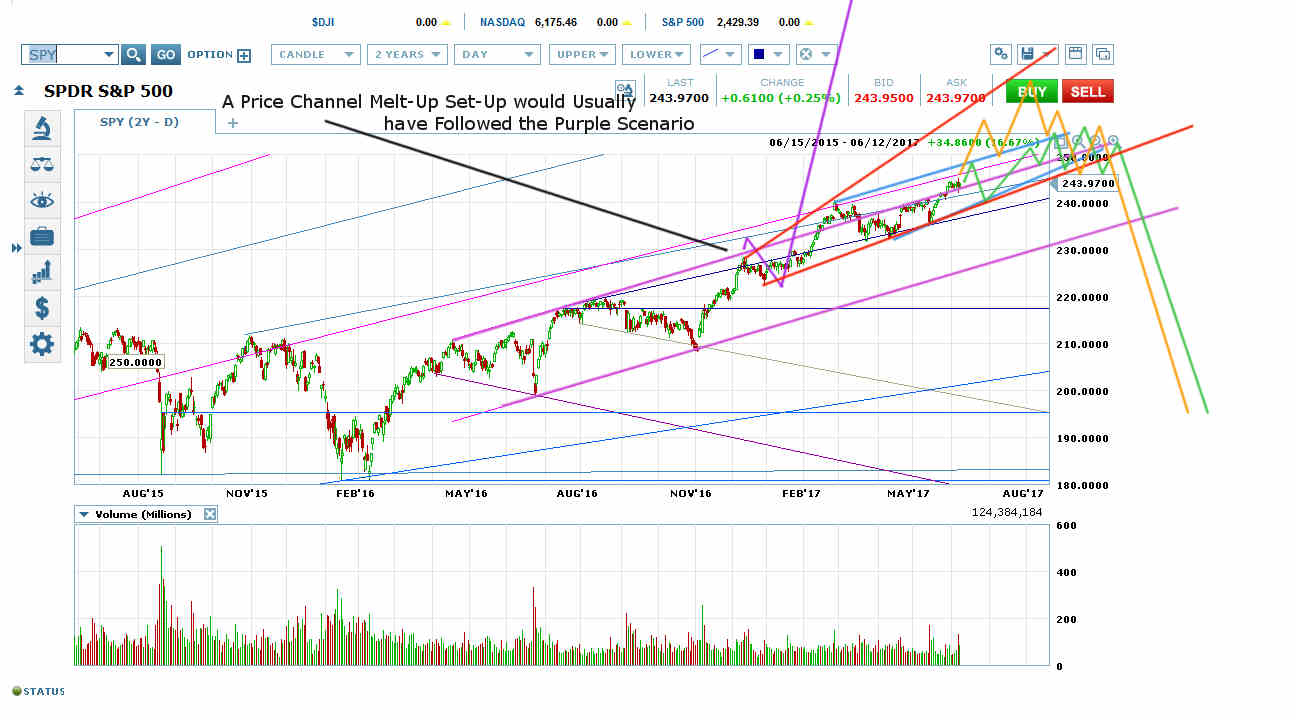This screenshot has width=1296, height=720.
Task: Open the 2 YEARS timeframe dropdown
Action: click(407, 55)
